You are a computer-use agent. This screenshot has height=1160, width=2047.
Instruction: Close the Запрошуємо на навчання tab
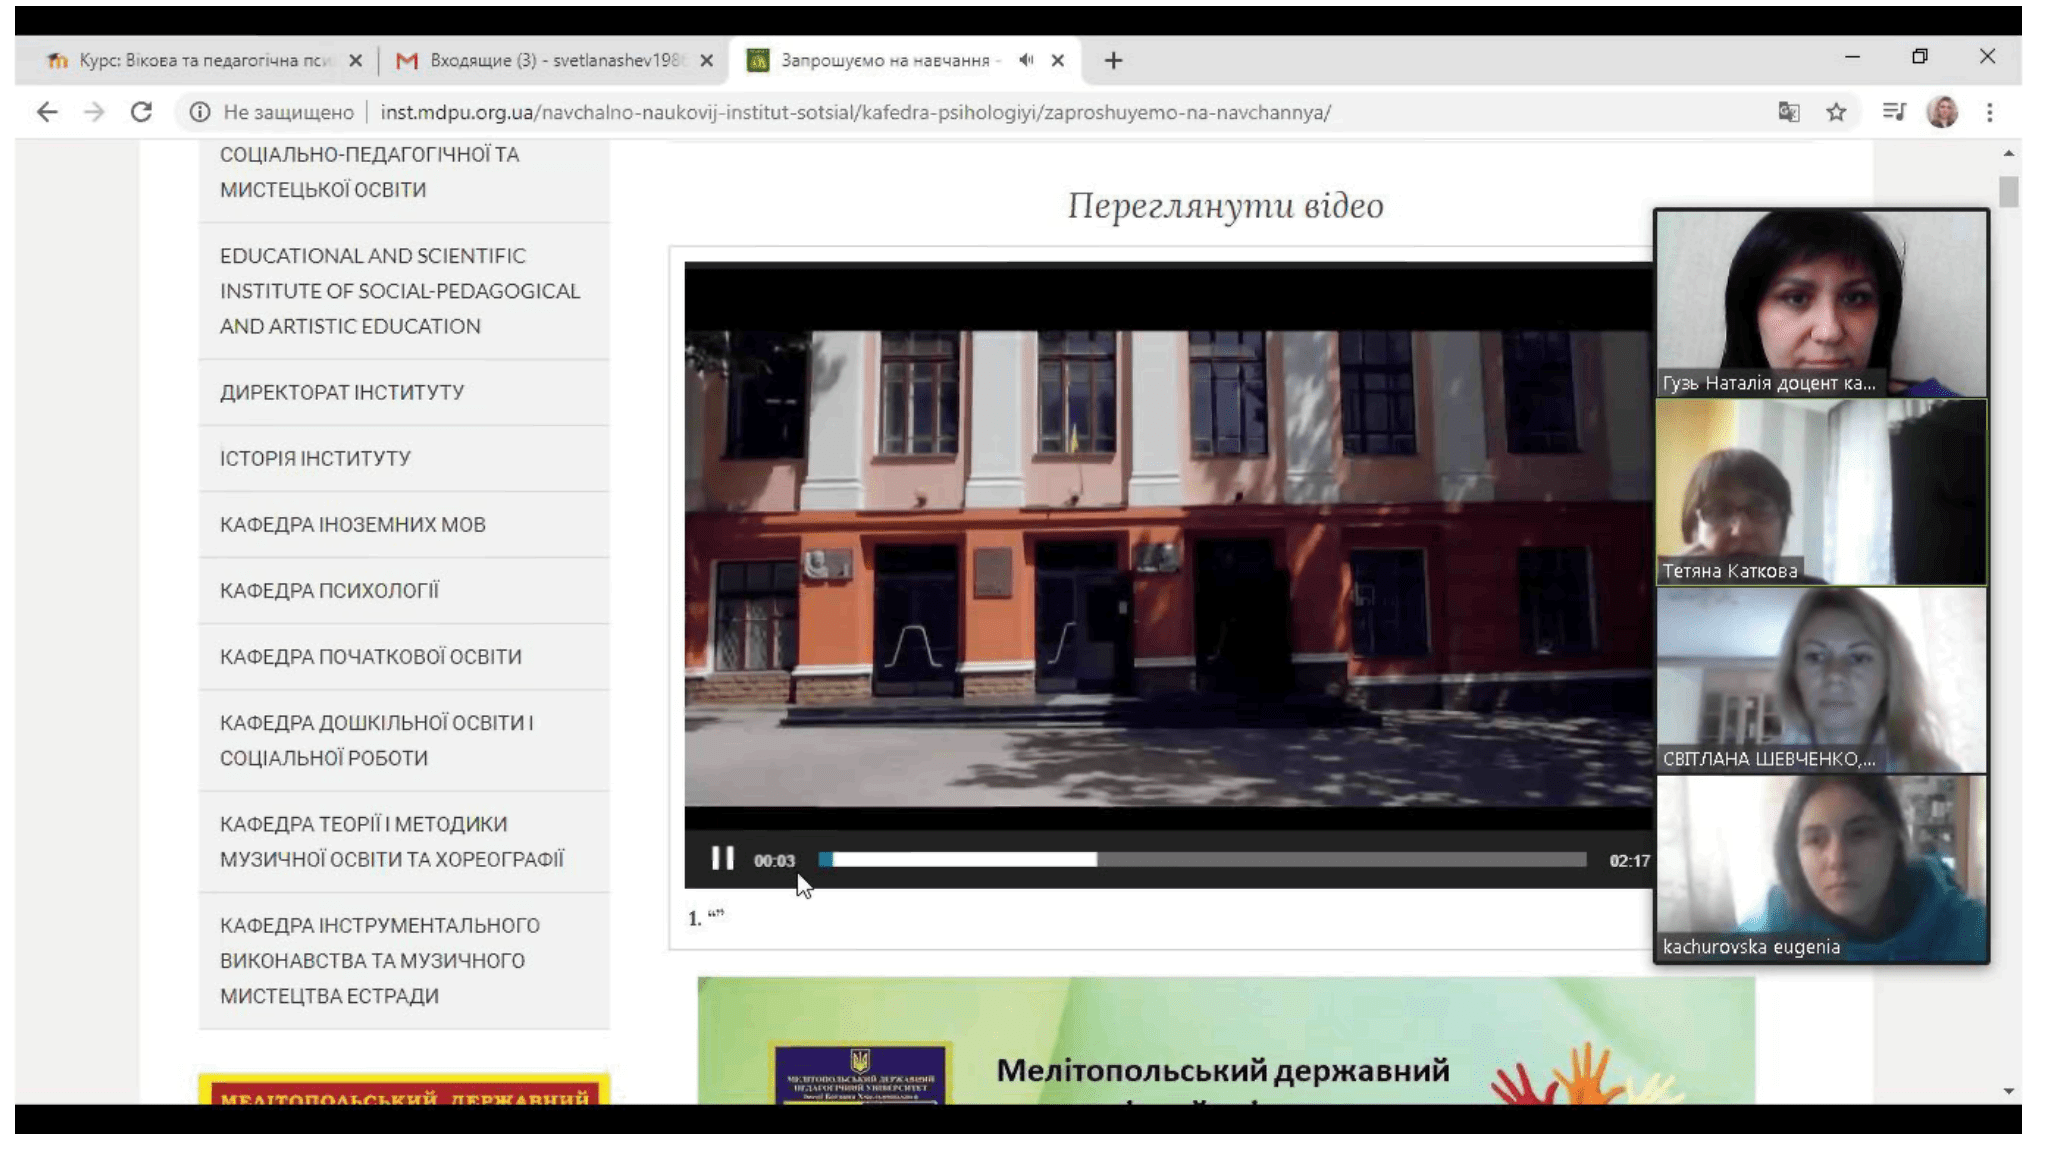tap(1057, 60)
